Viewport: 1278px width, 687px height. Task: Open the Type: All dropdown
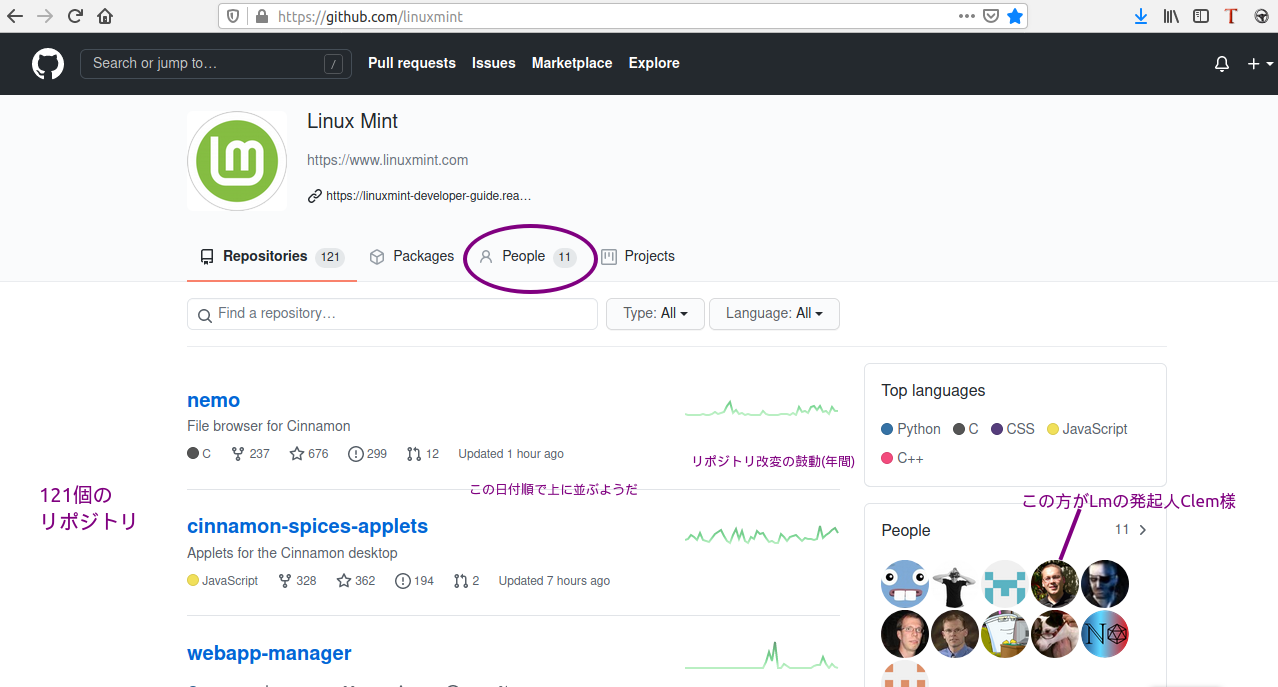pos(655,313)
